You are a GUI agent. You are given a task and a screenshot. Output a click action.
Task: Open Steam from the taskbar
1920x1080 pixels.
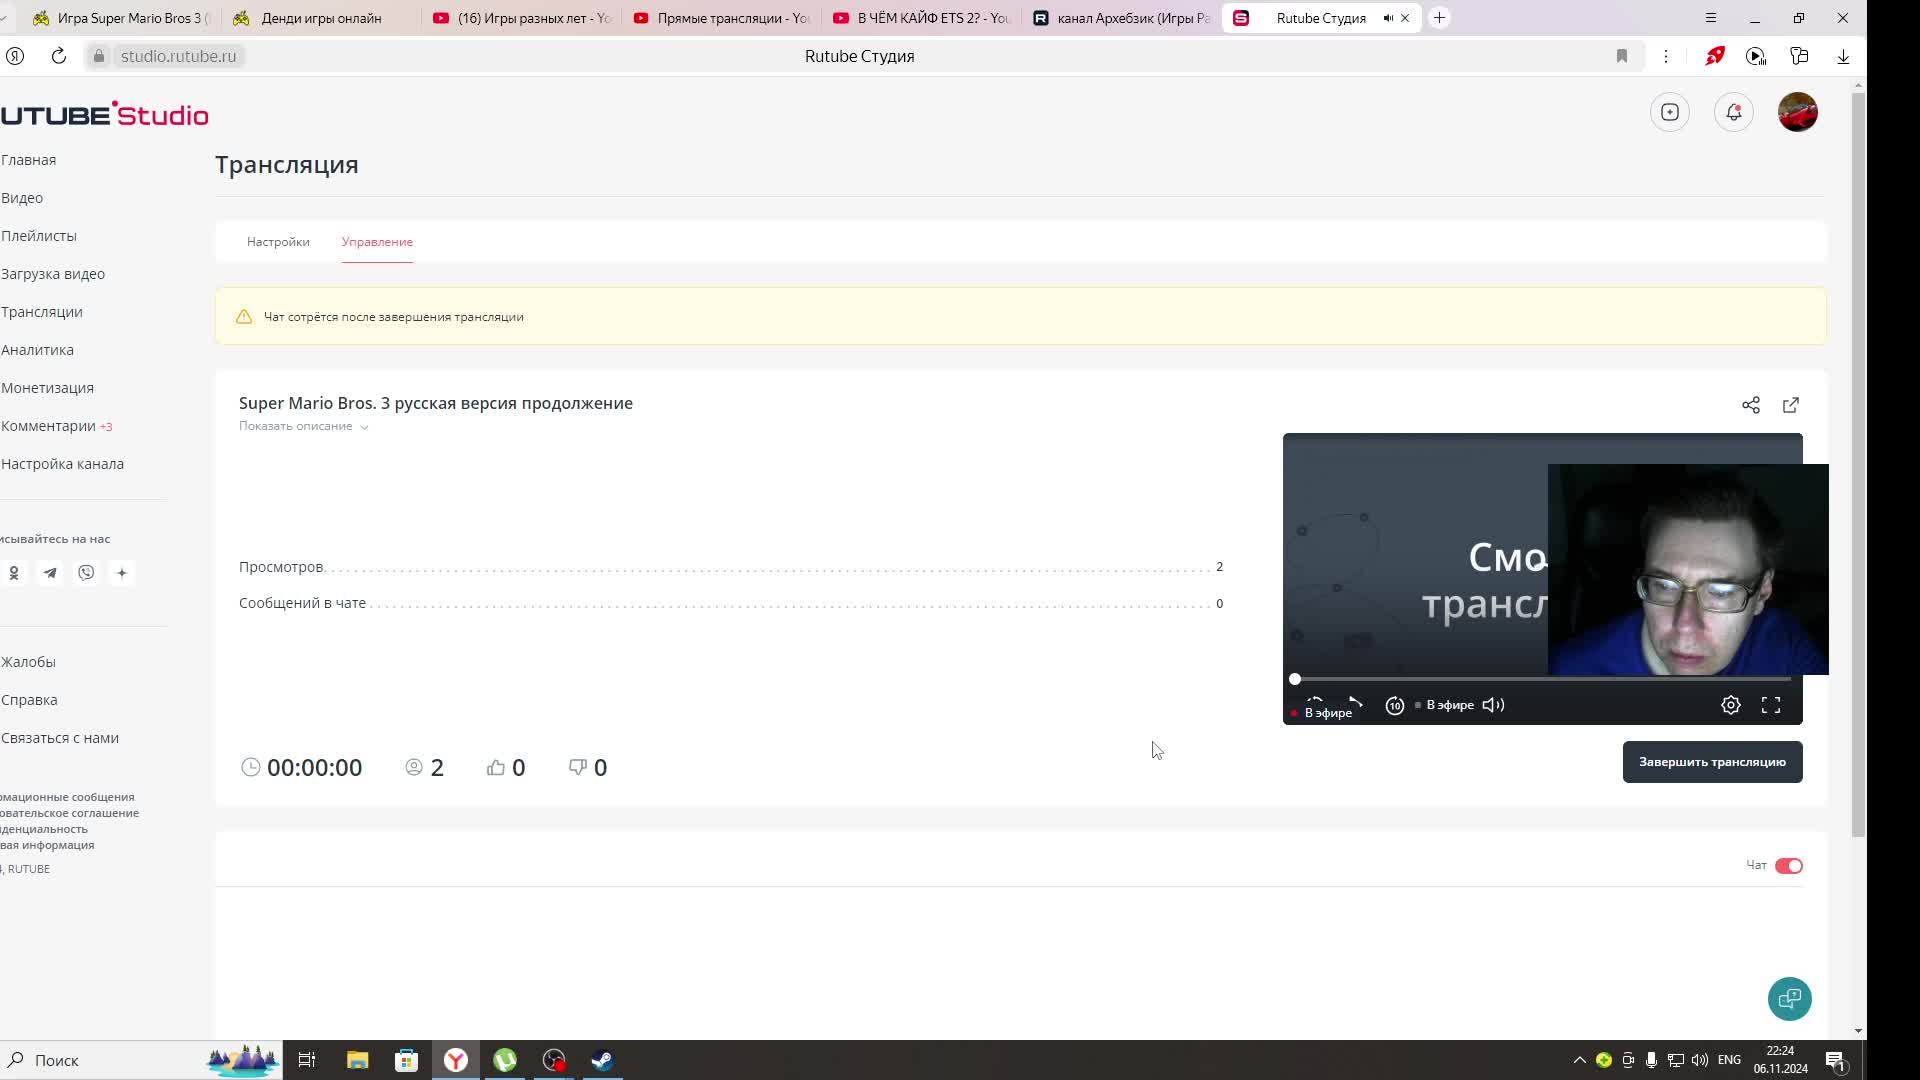[602, 1060]
